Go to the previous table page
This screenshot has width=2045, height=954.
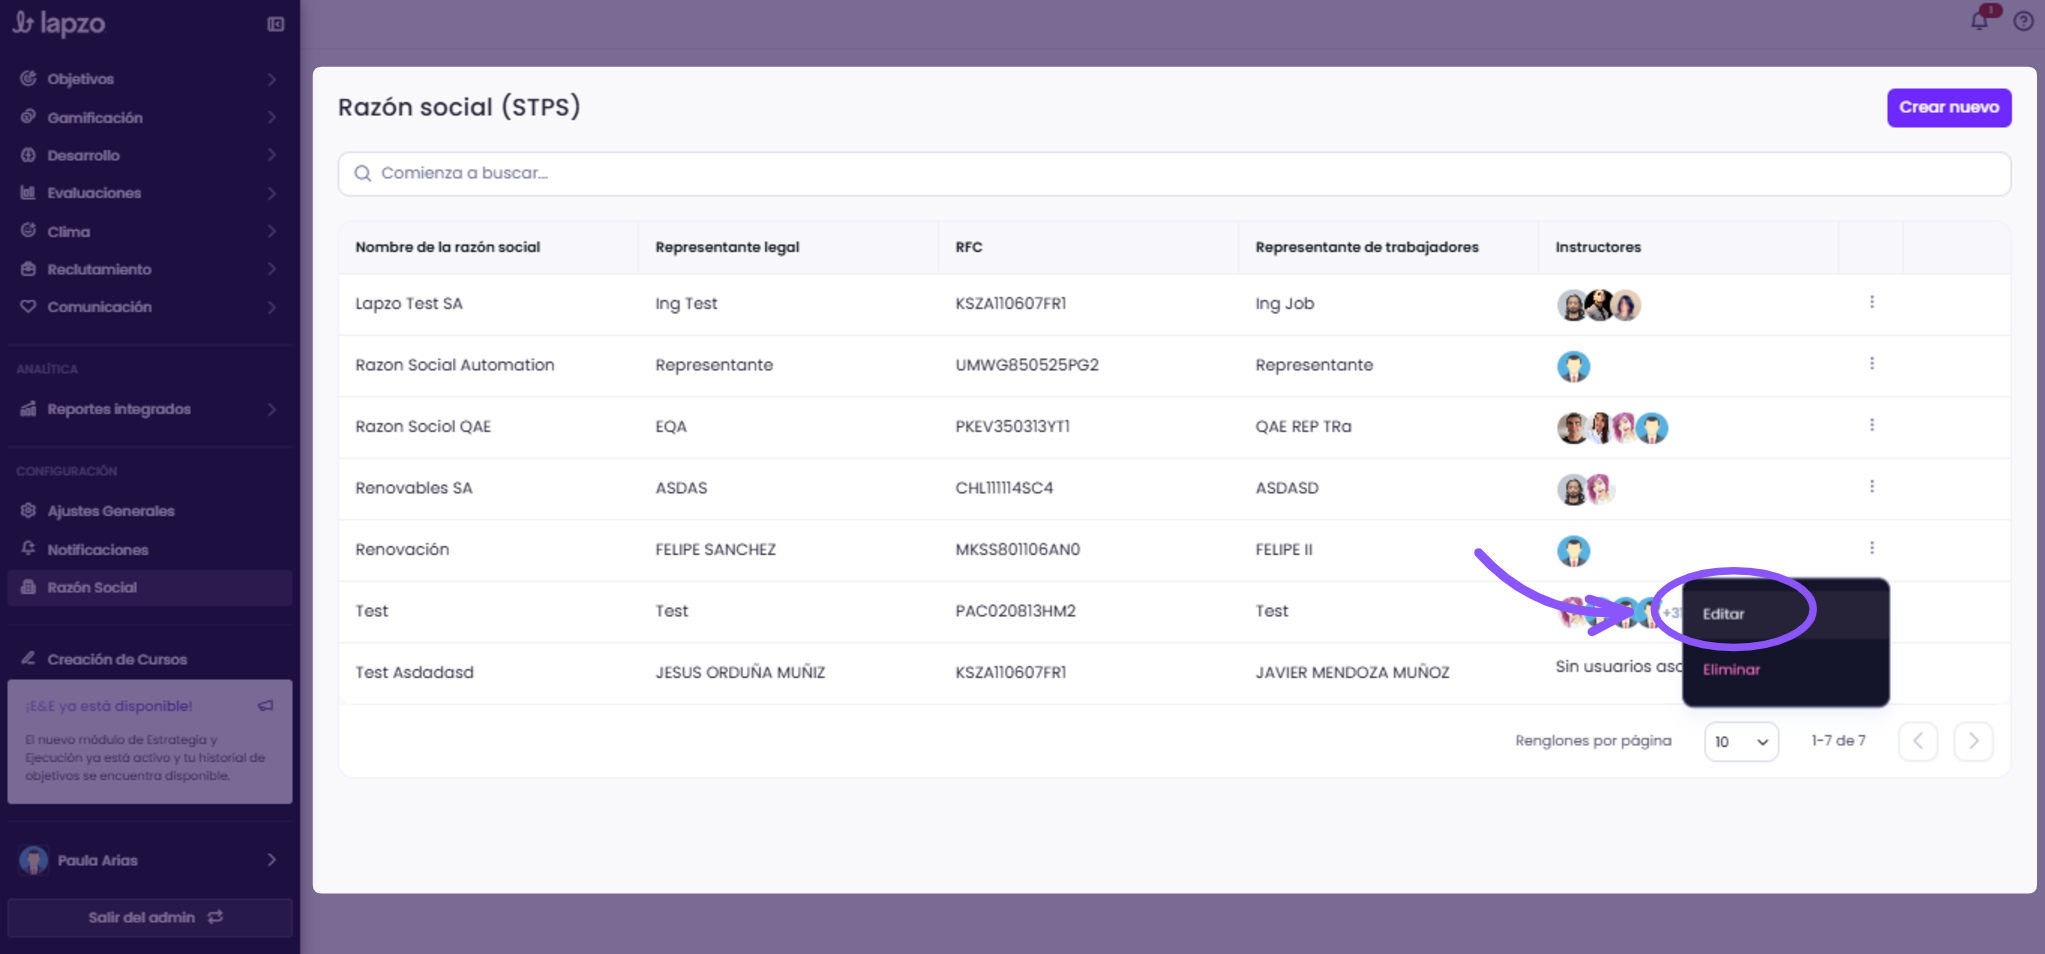(x=1918, y=741)
